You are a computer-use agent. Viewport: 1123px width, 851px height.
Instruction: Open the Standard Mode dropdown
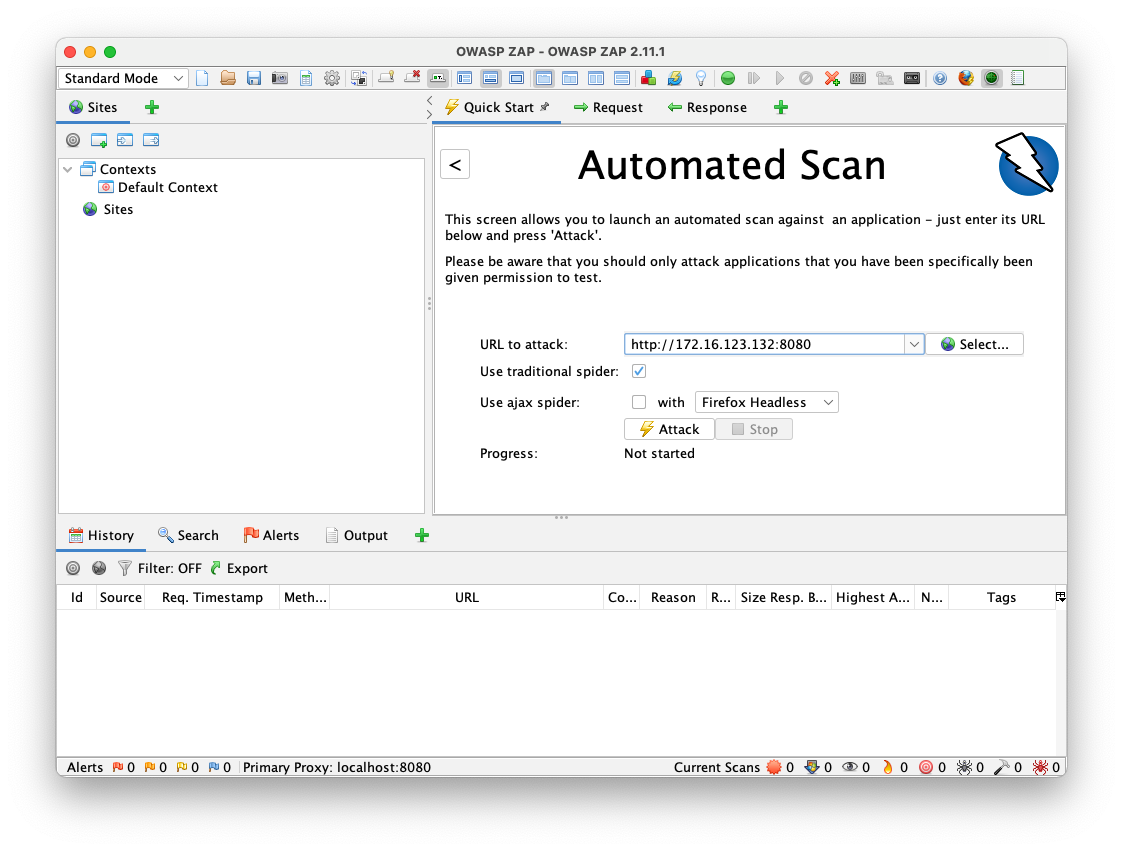pos(123,78)
